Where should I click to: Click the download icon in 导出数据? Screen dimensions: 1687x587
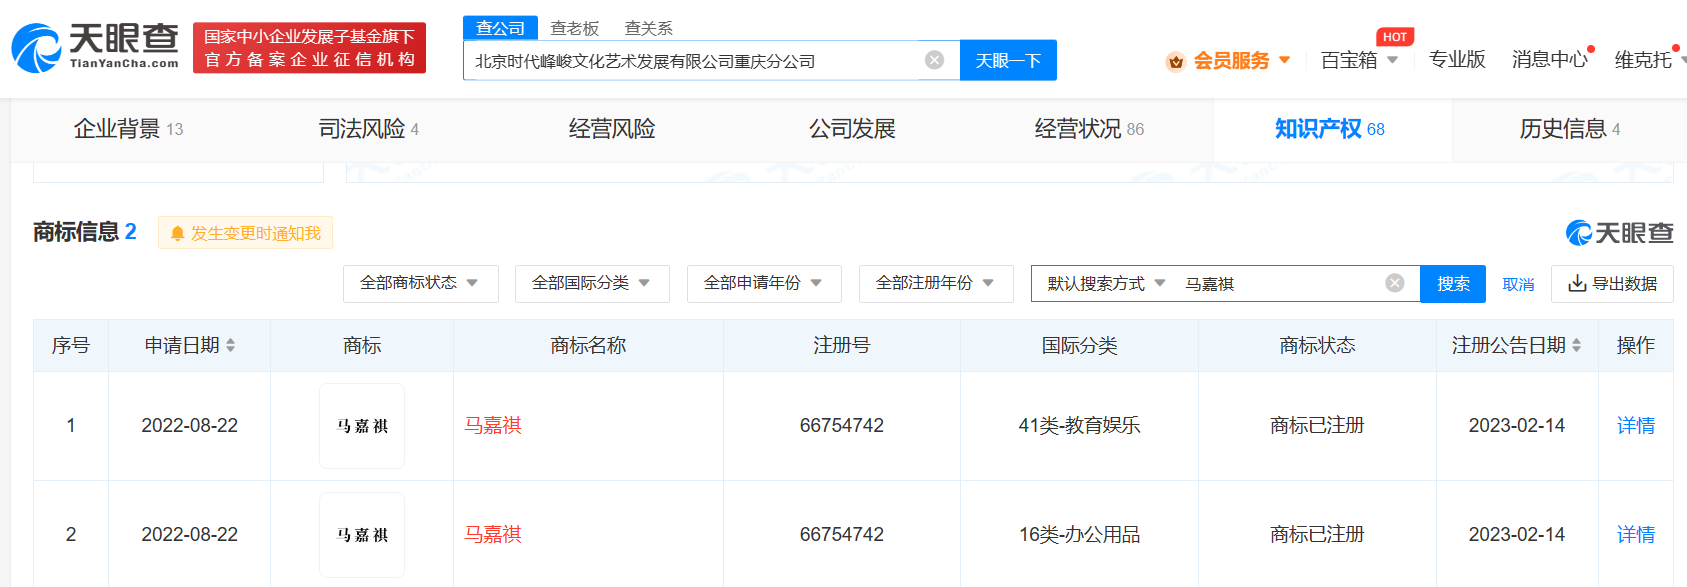pos(1577,283)
